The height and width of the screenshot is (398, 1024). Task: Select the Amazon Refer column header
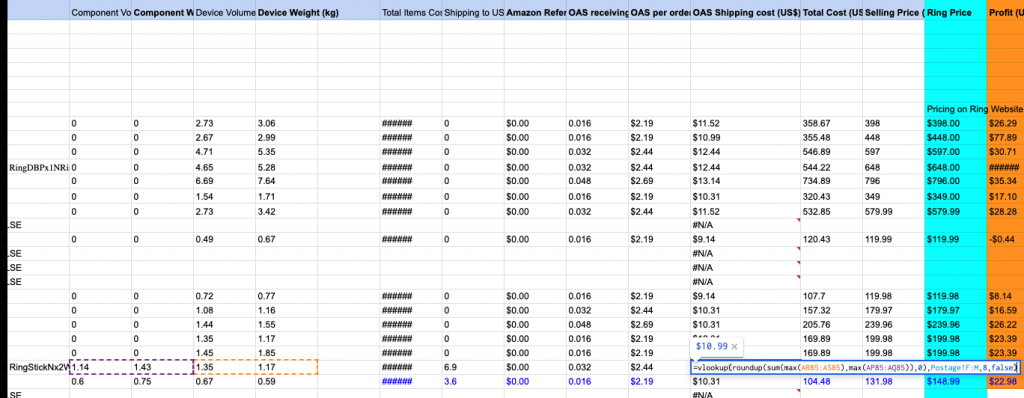click(x=535, y=12)
